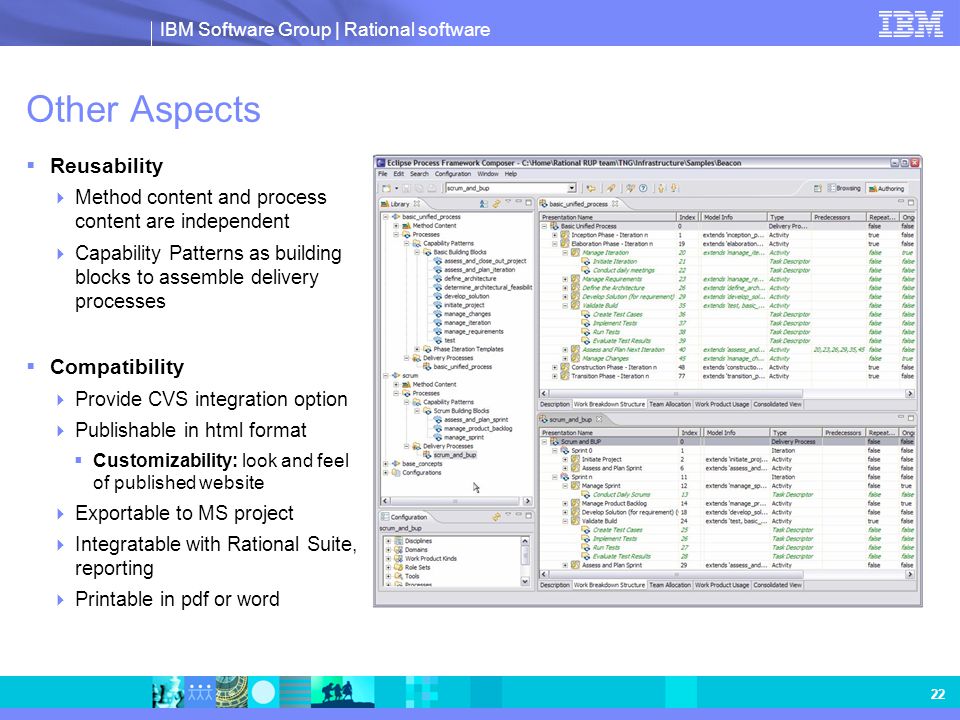Collapse the Sprint n row
The width and height of the screenshot is (960, 720).
point(555,477)
